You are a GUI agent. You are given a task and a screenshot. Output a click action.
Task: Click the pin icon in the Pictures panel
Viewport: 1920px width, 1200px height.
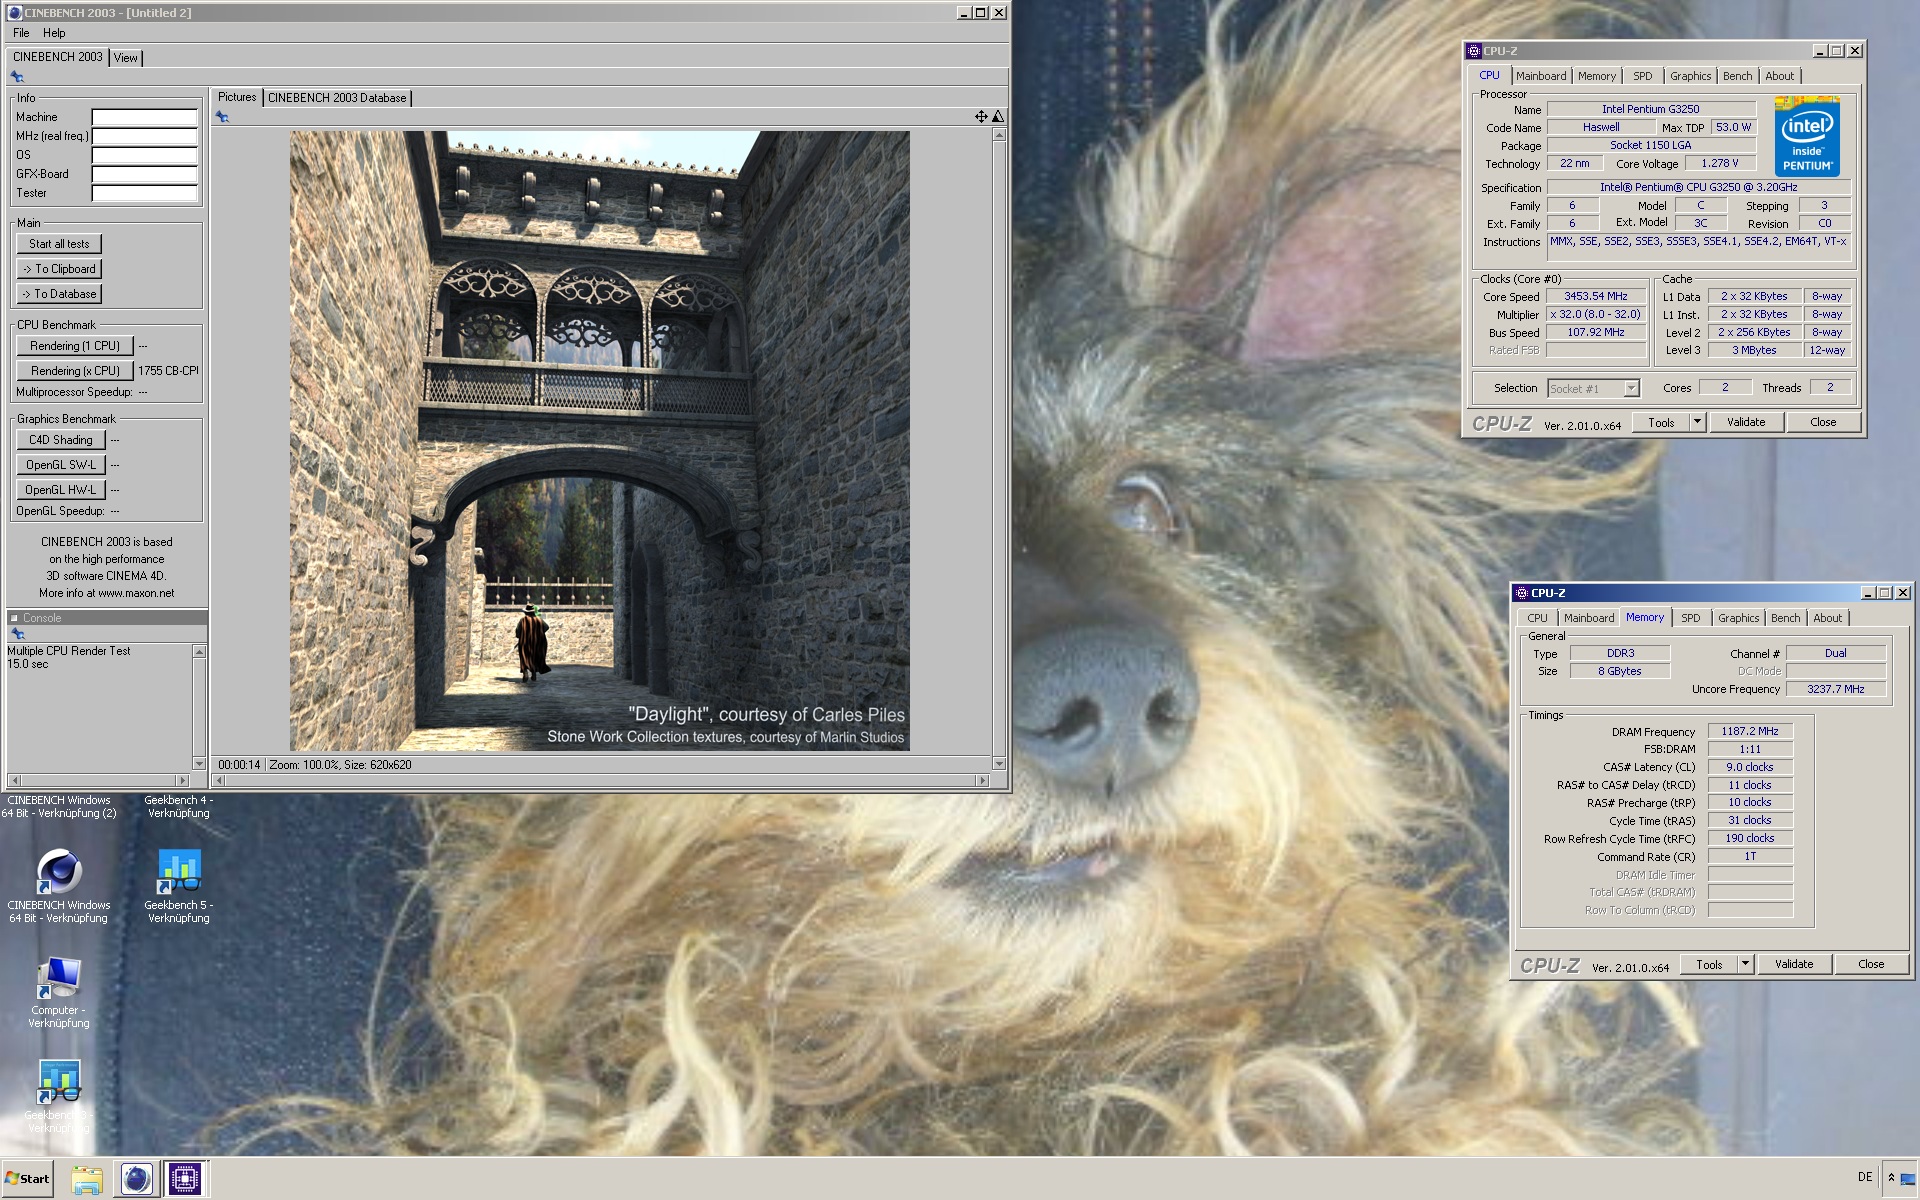click(222, 117)
